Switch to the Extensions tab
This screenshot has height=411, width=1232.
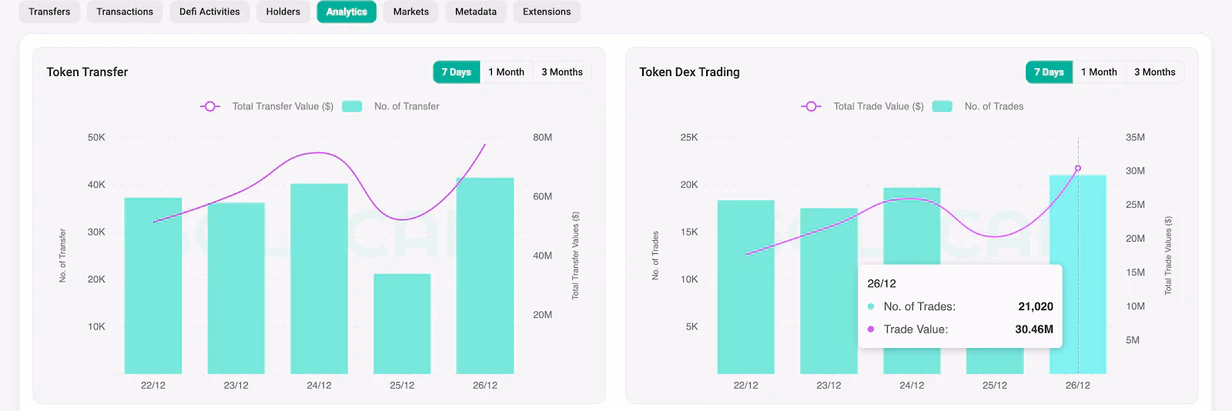pos(547,12)
